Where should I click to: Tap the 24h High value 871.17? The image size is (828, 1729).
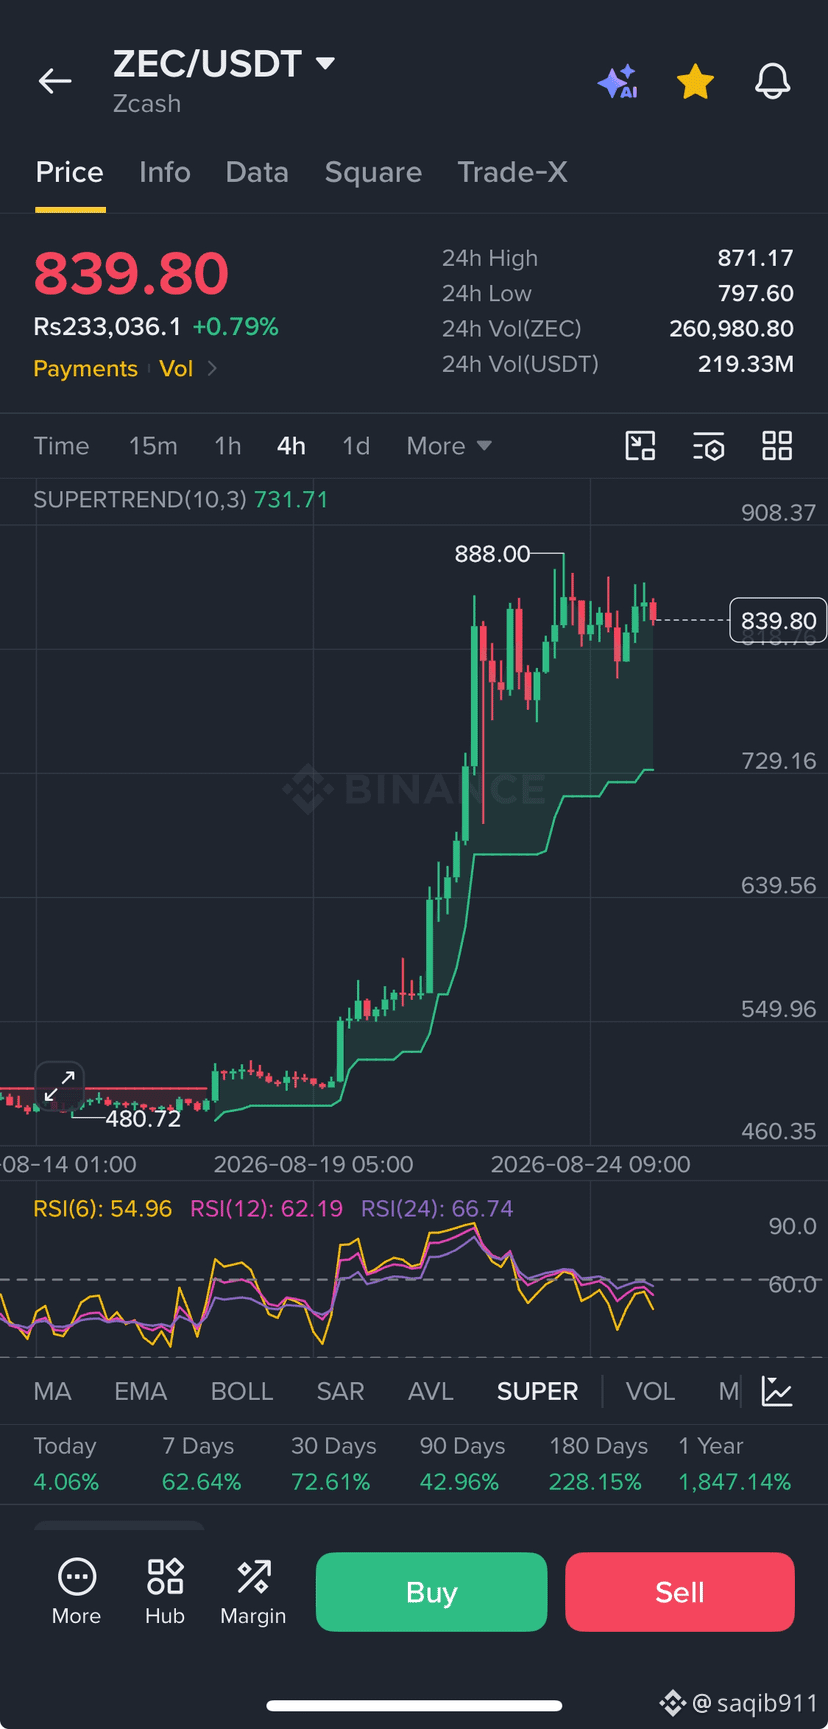(x=755, y=258)
